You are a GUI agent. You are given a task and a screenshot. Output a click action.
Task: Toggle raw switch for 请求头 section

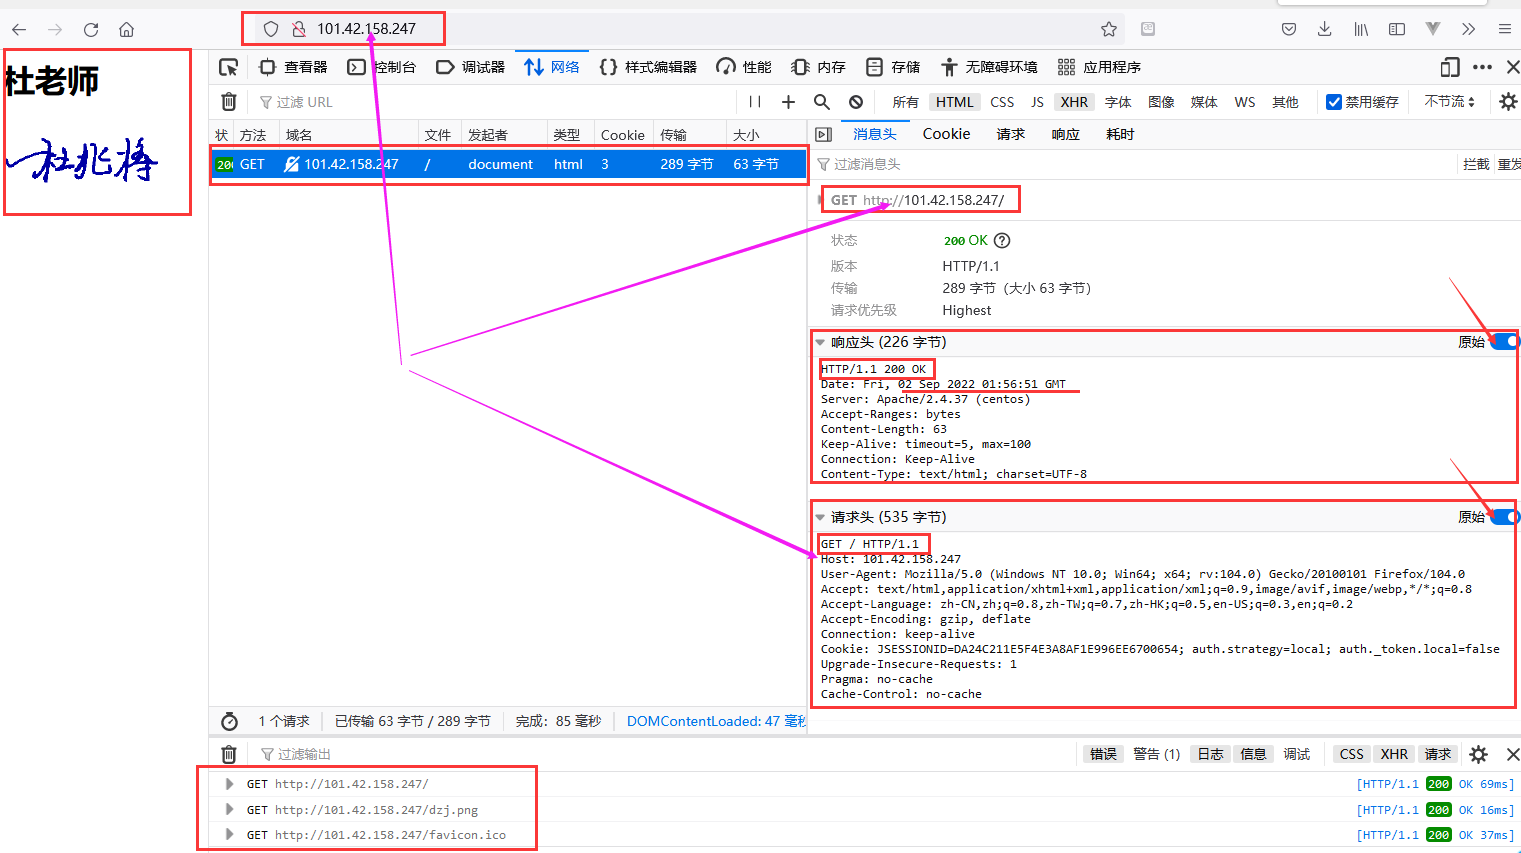(1504, 517)
